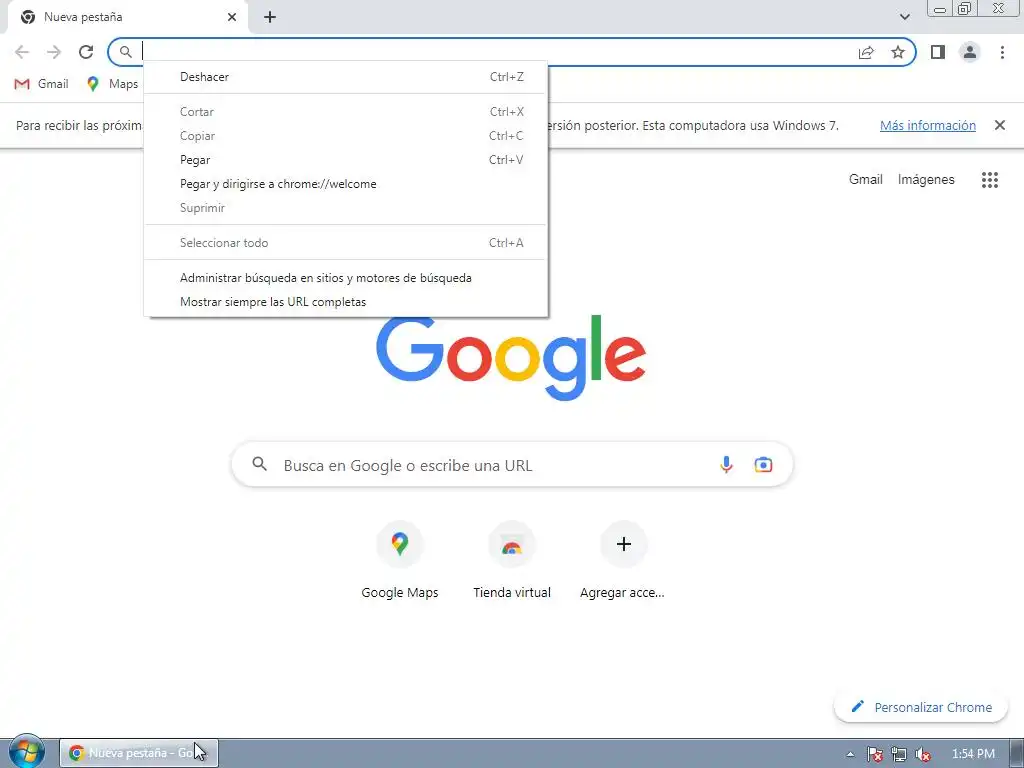The width and height of the screenshot is (1024, 768).
Task: Click the search magnifier in address bar
Action: pyautogui.click(x=125, y=52)
